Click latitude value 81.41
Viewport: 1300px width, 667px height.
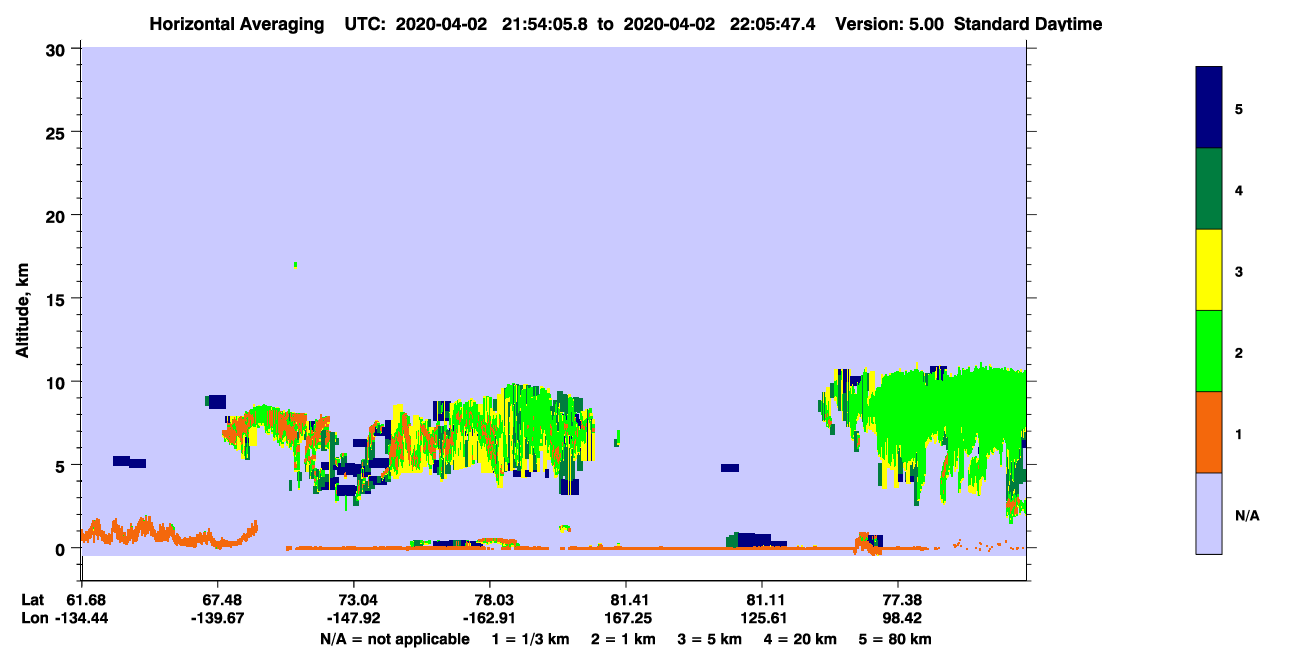click(x=626, y=599)
